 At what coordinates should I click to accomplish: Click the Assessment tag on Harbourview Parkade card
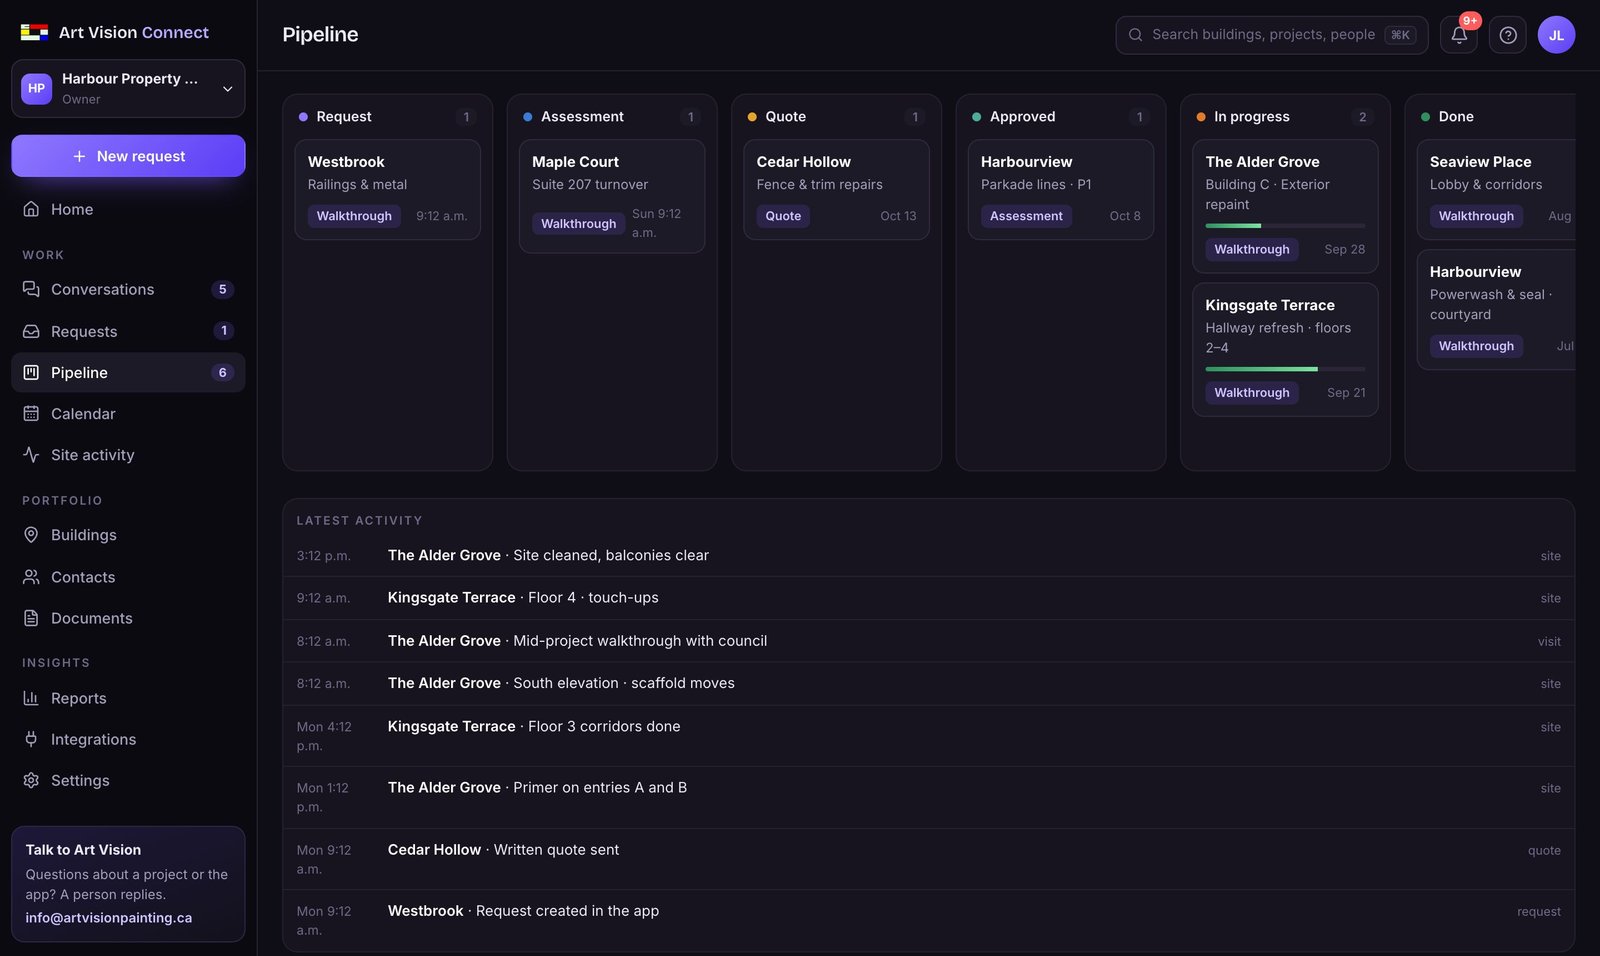[x=1026, y=216]
